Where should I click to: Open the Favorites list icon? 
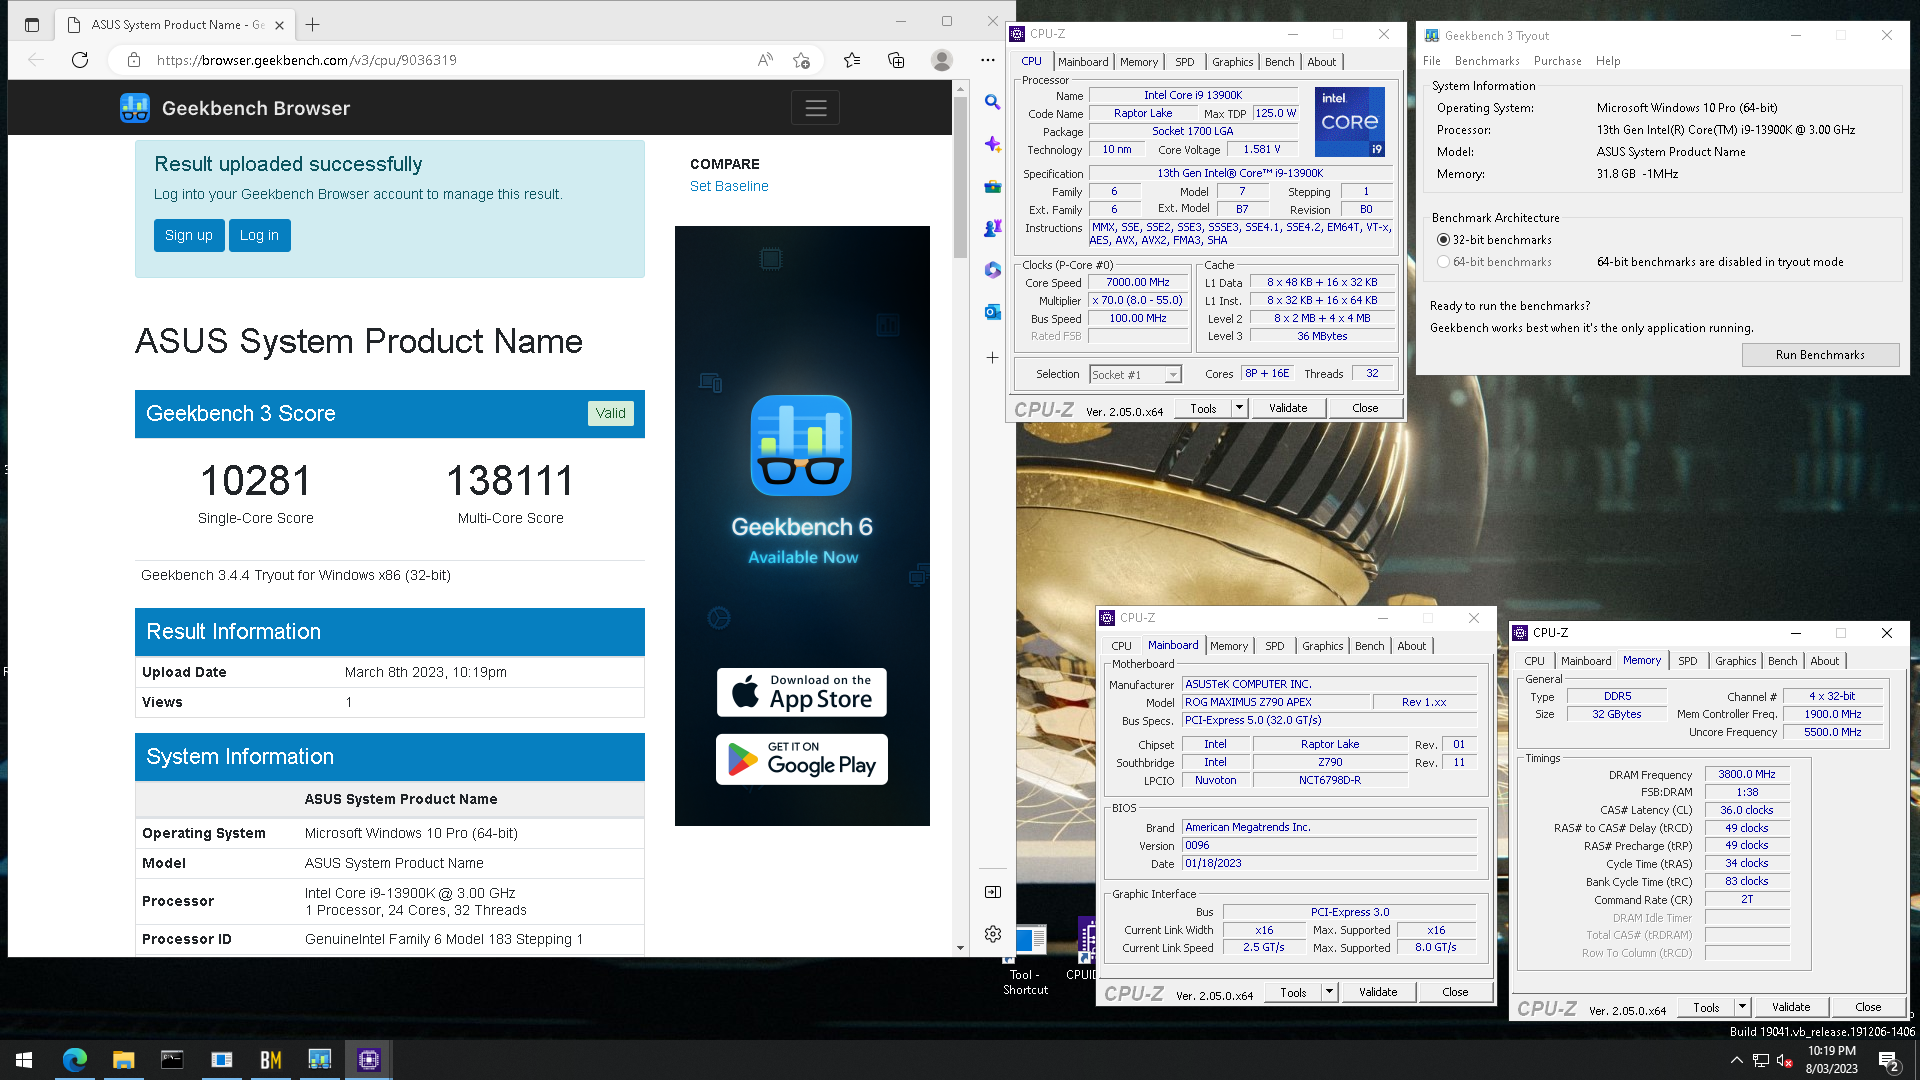[x=852, y=60]
